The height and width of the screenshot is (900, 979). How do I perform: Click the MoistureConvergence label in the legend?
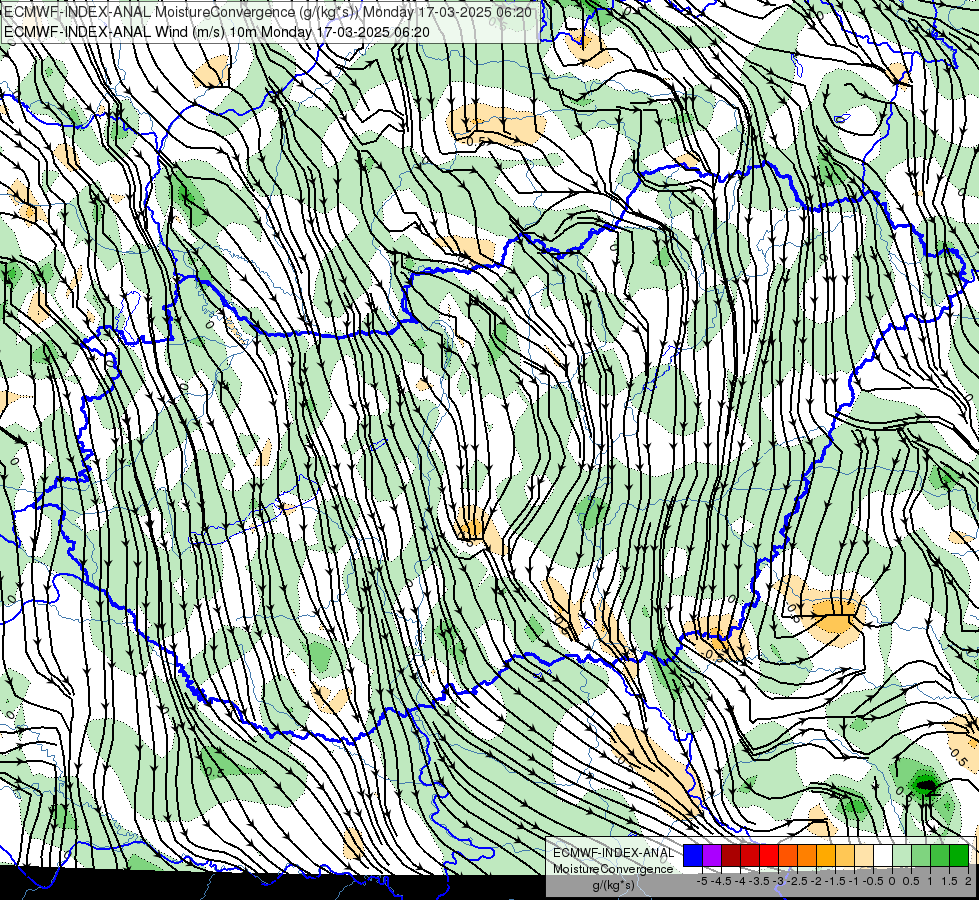point(613,869)
